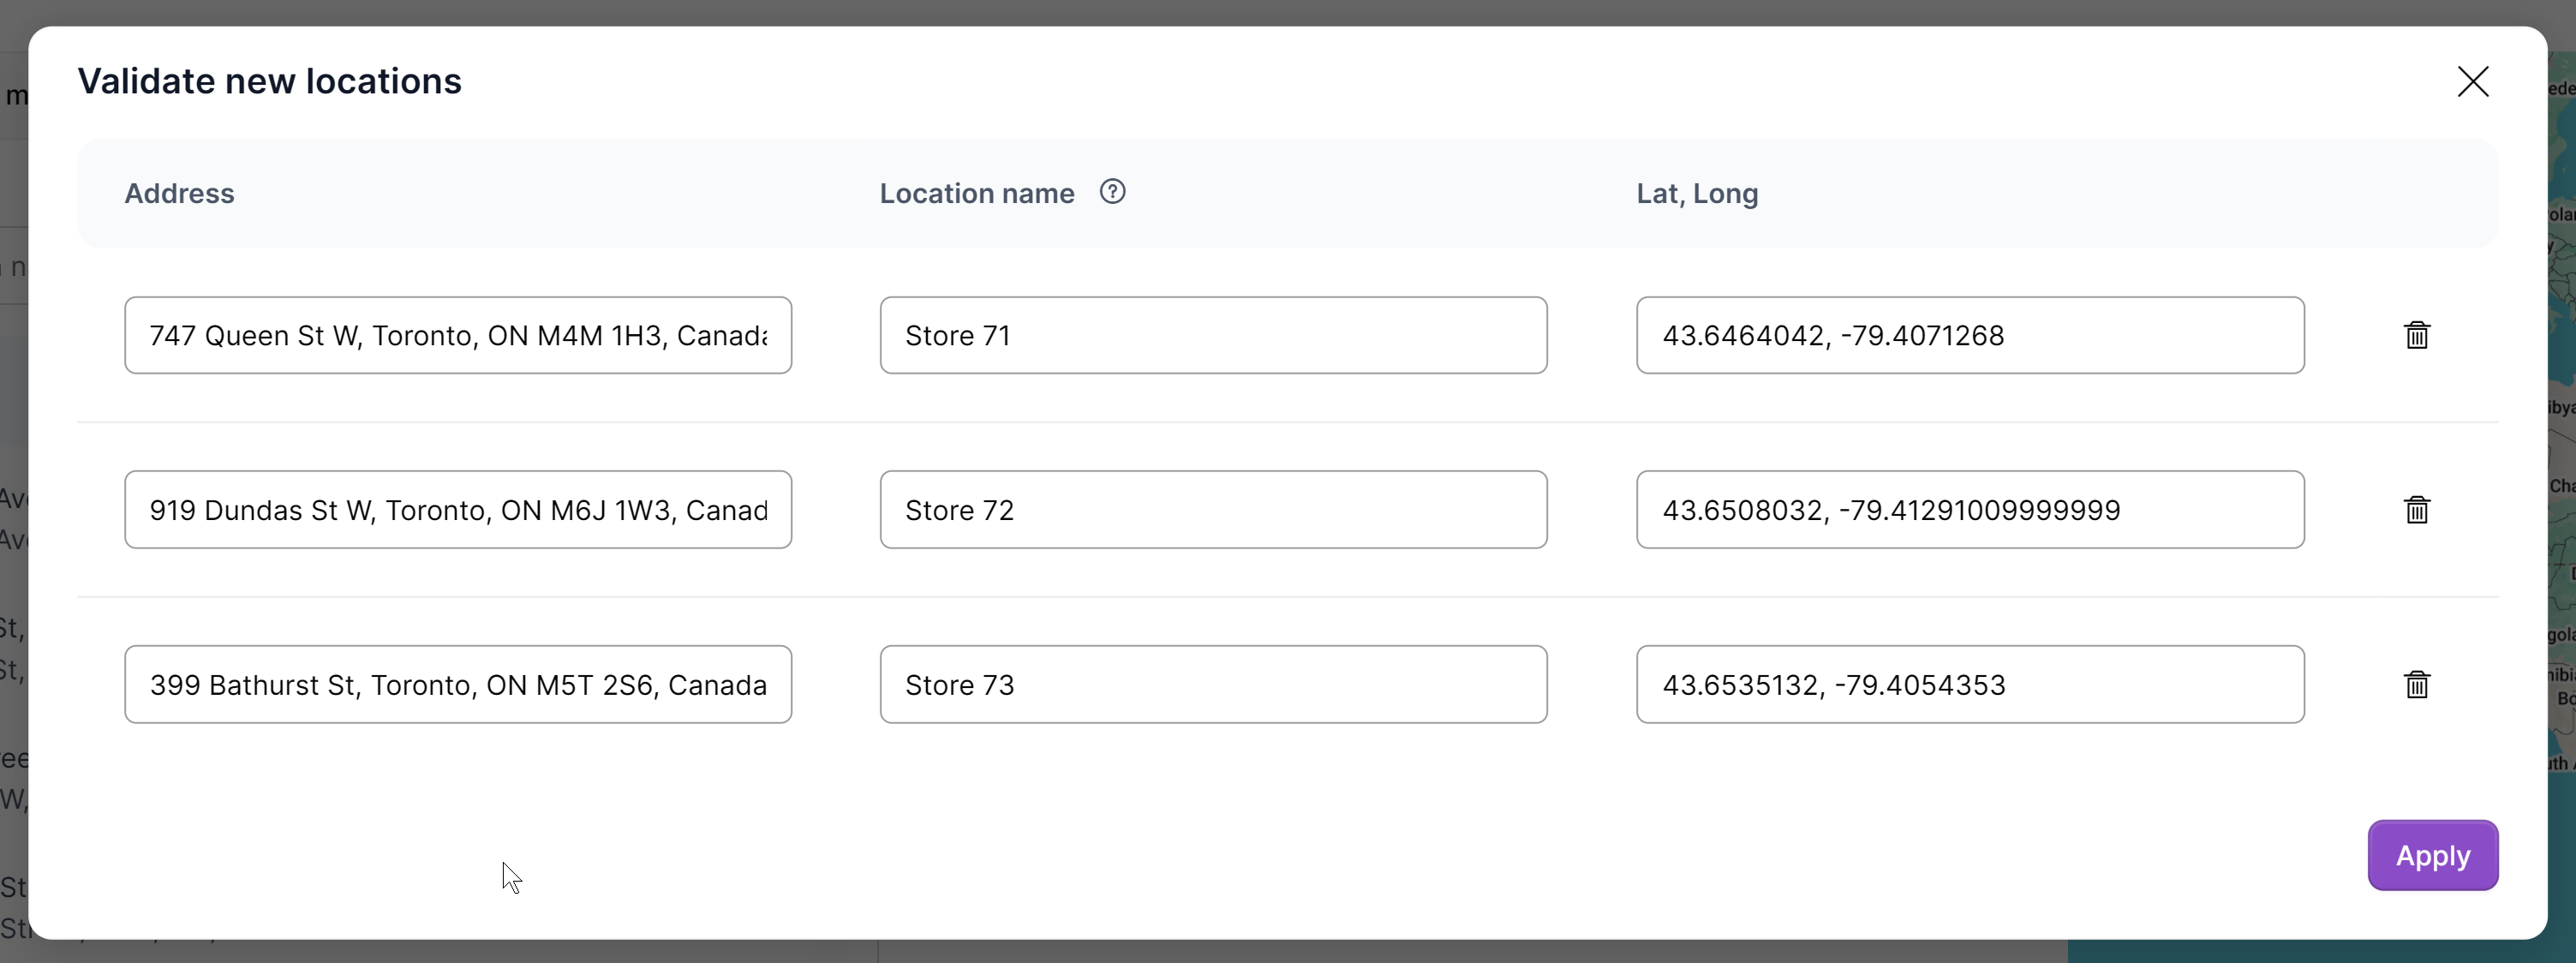Edit coordinates 43.6535132, -79.4054353
Image resolution: width=2576 pixels, height=963 pixels.
coord(1969,685)
